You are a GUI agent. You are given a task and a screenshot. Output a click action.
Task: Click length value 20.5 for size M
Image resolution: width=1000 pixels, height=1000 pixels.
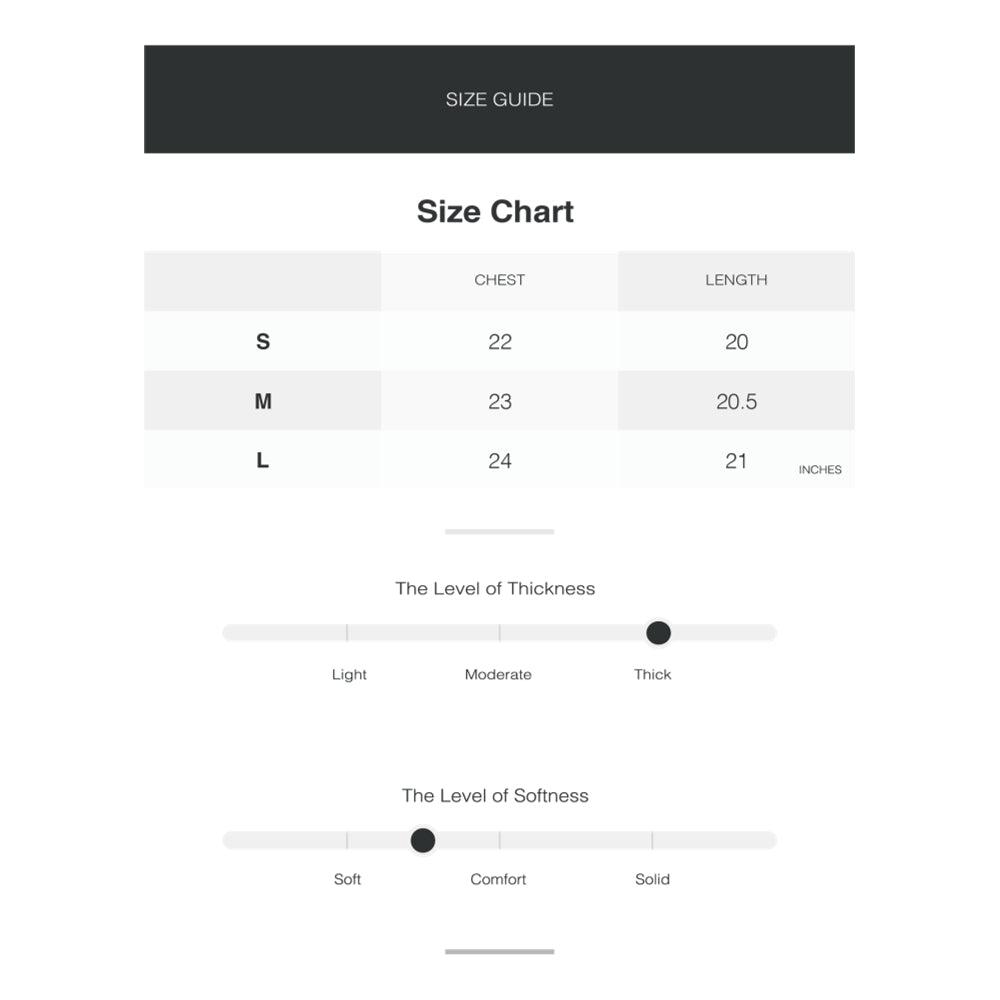[736, 401]
